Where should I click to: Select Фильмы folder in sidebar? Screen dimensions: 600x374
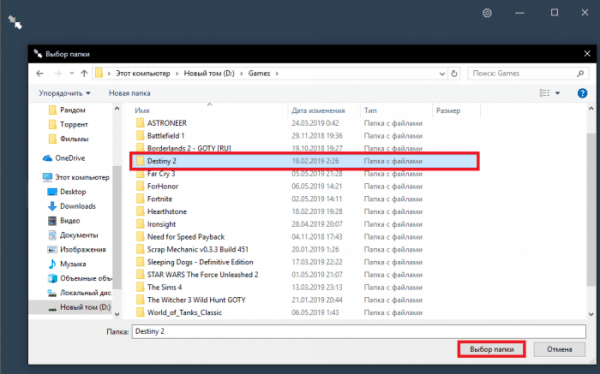[x=68, y=139]
